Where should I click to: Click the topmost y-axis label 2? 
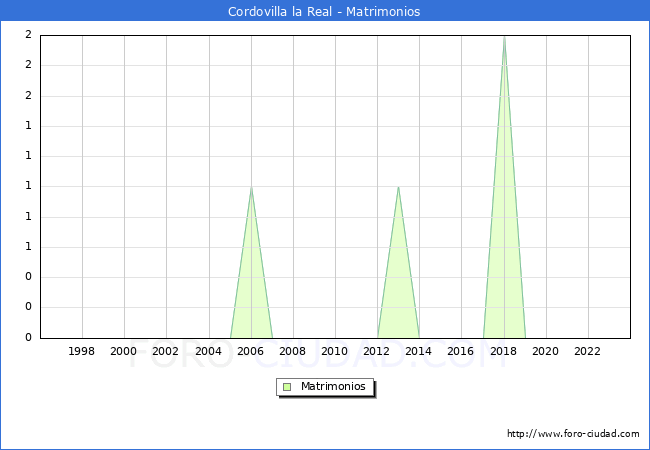click(28, 35)
